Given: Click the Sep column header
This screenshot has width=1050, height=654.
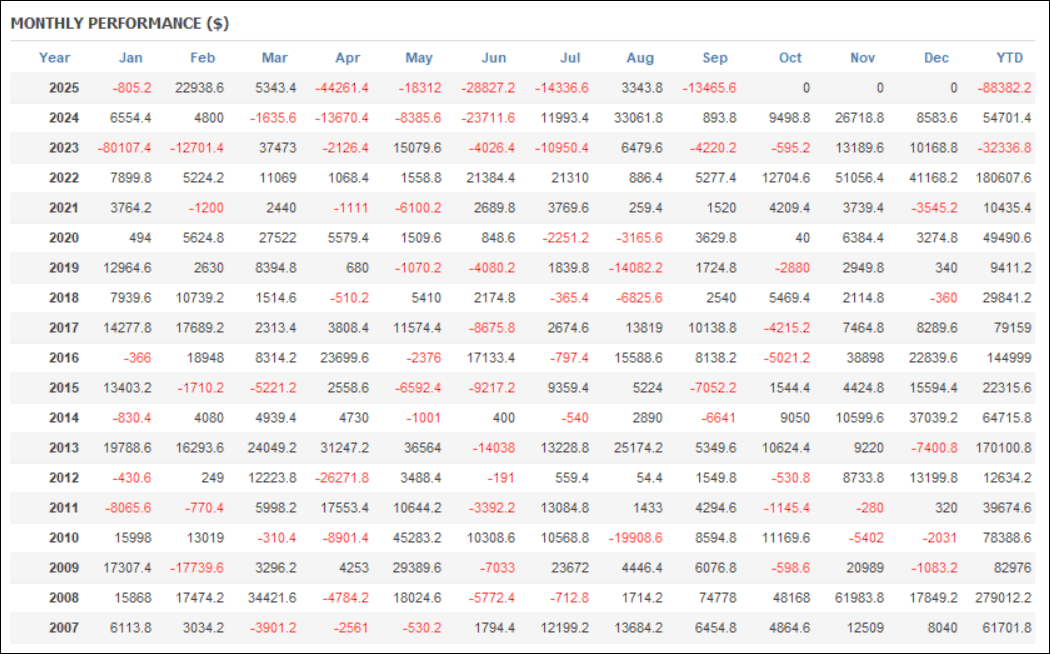Looking at the screenshot, I should click(x=715, y=58).
